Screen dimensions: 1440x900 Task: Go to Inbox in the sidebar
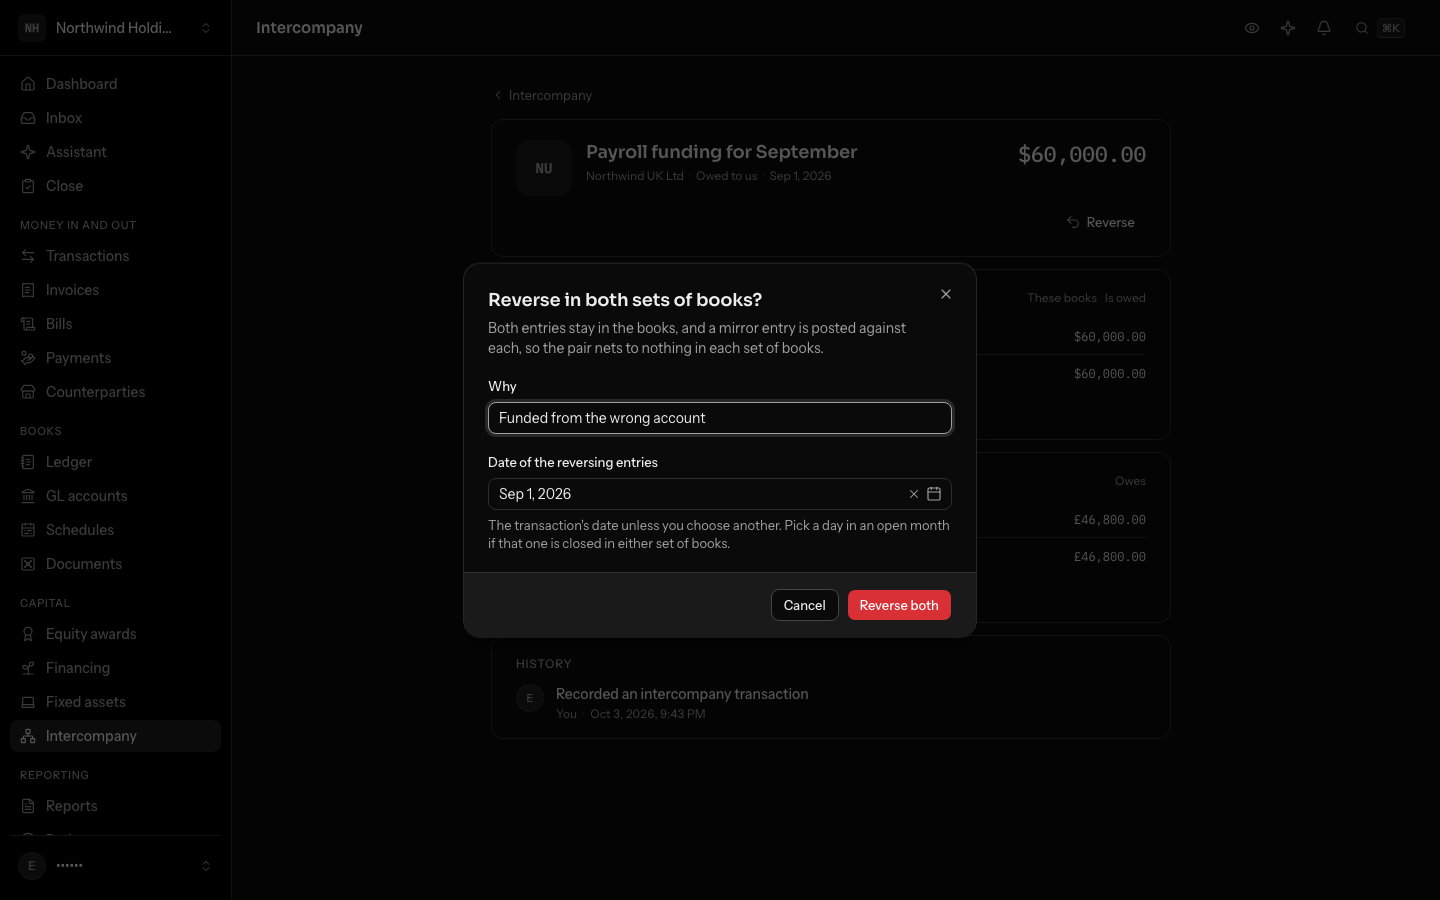(116, 118)
